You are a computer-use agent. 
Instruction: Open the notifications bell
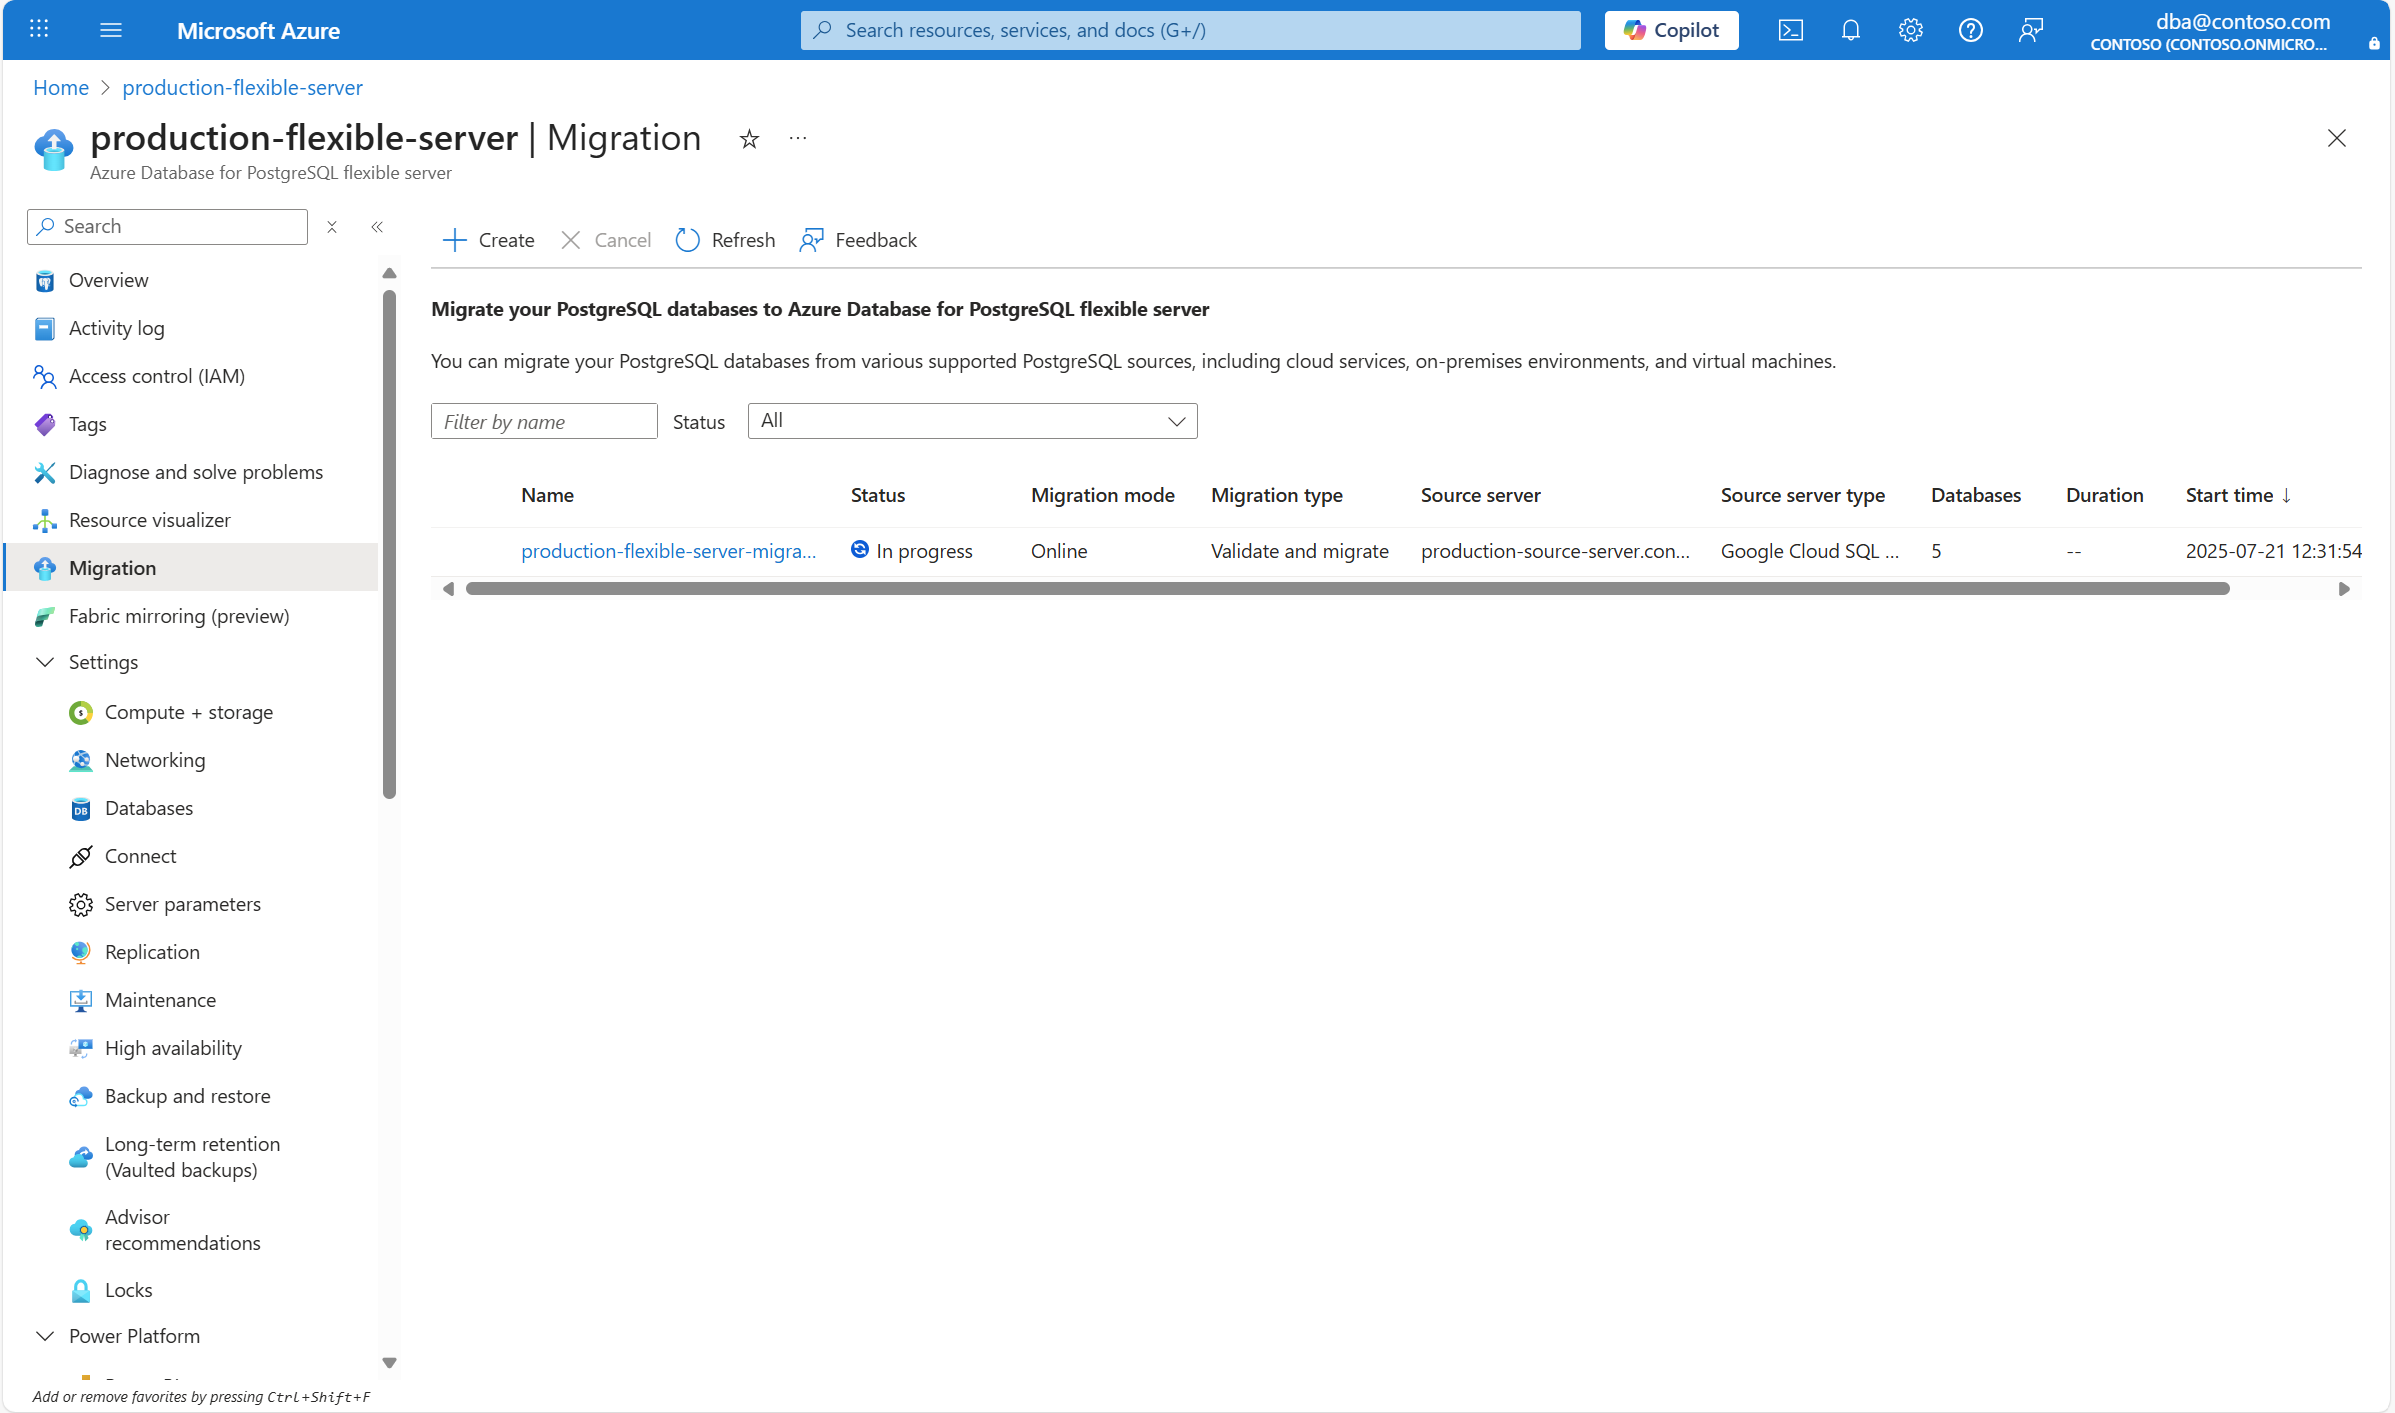pos(1850,30)
